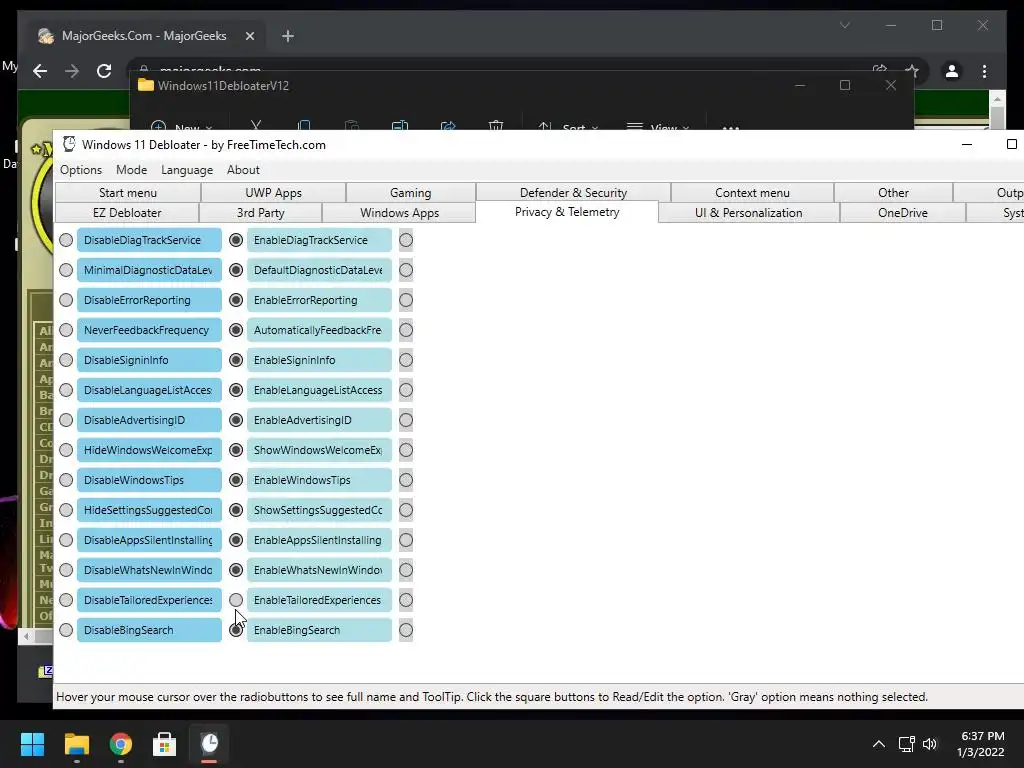
Task: Switch to the Gaming tab
Action: coord(411,193)
